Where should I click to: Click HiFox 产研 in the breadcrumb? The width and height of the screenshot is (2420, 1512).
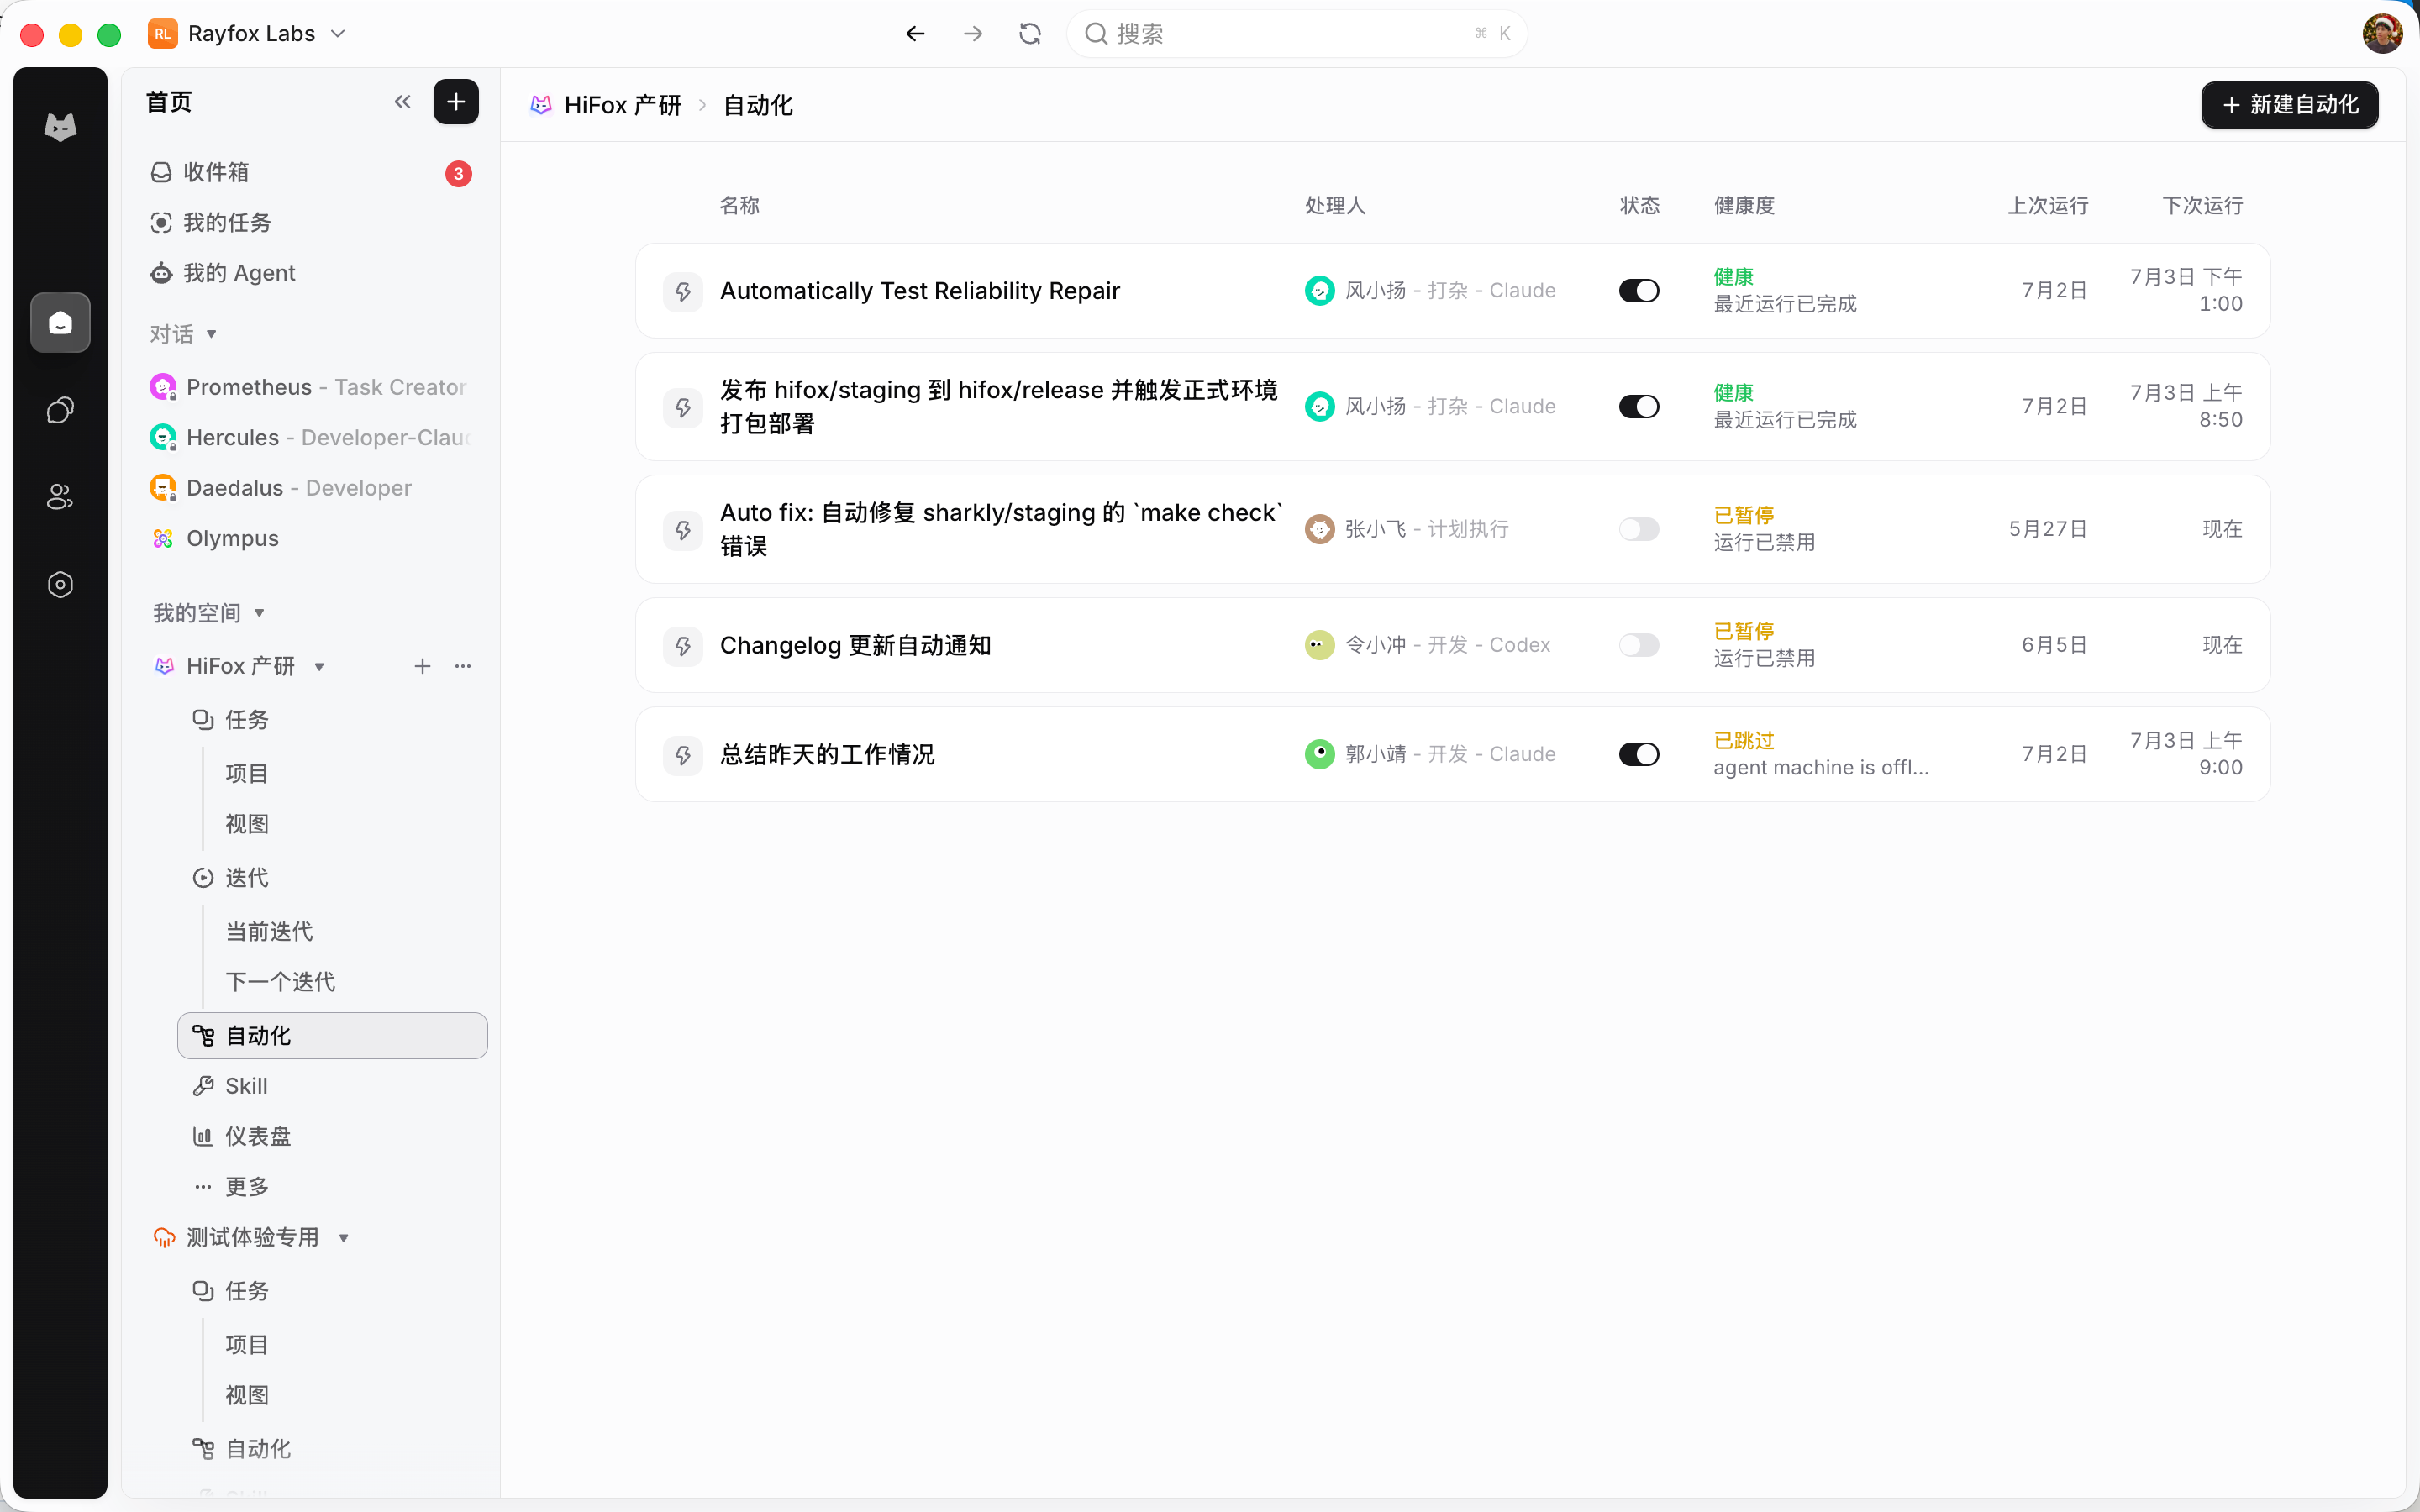pyautogui.click(x=622, y=105)
